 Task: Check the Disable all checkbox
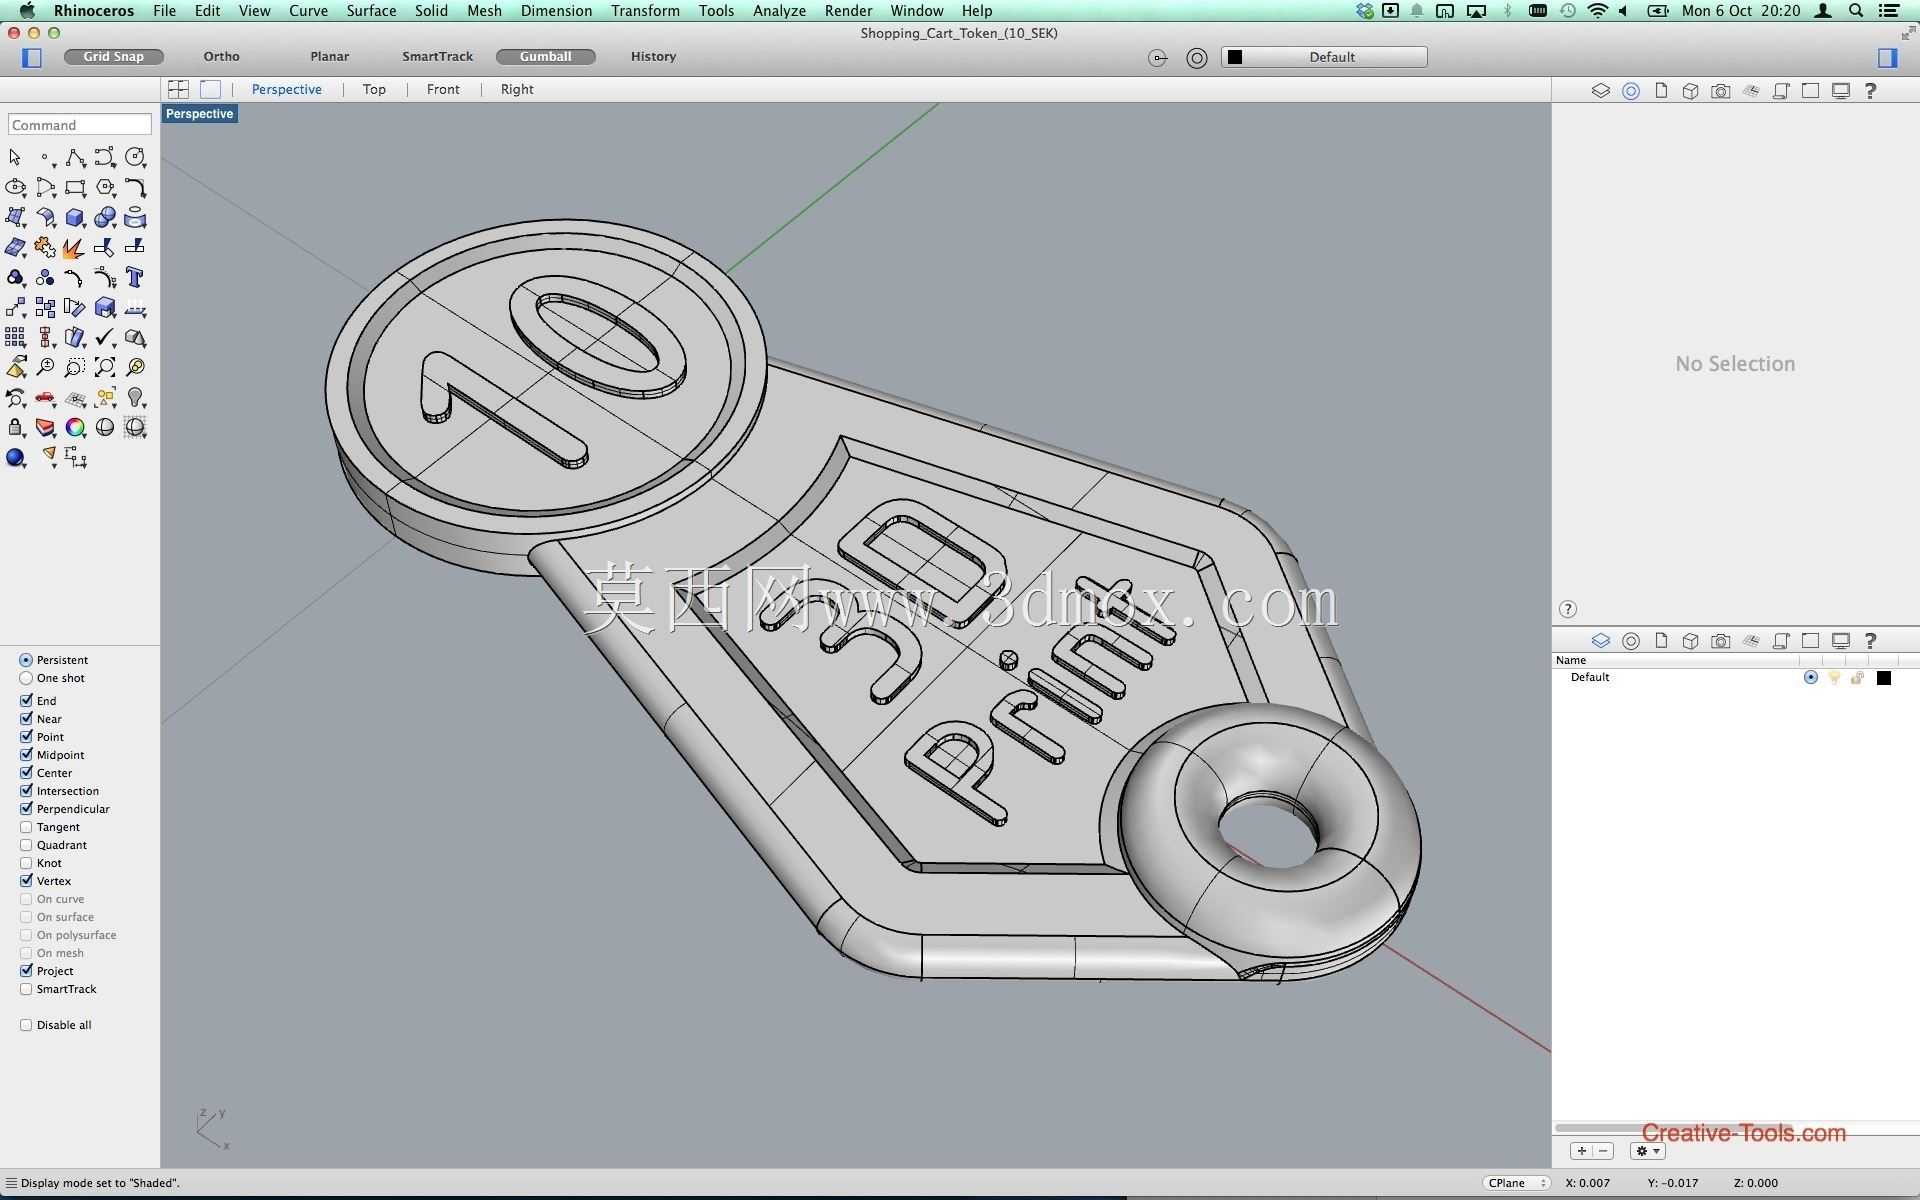click(26, 1025)
